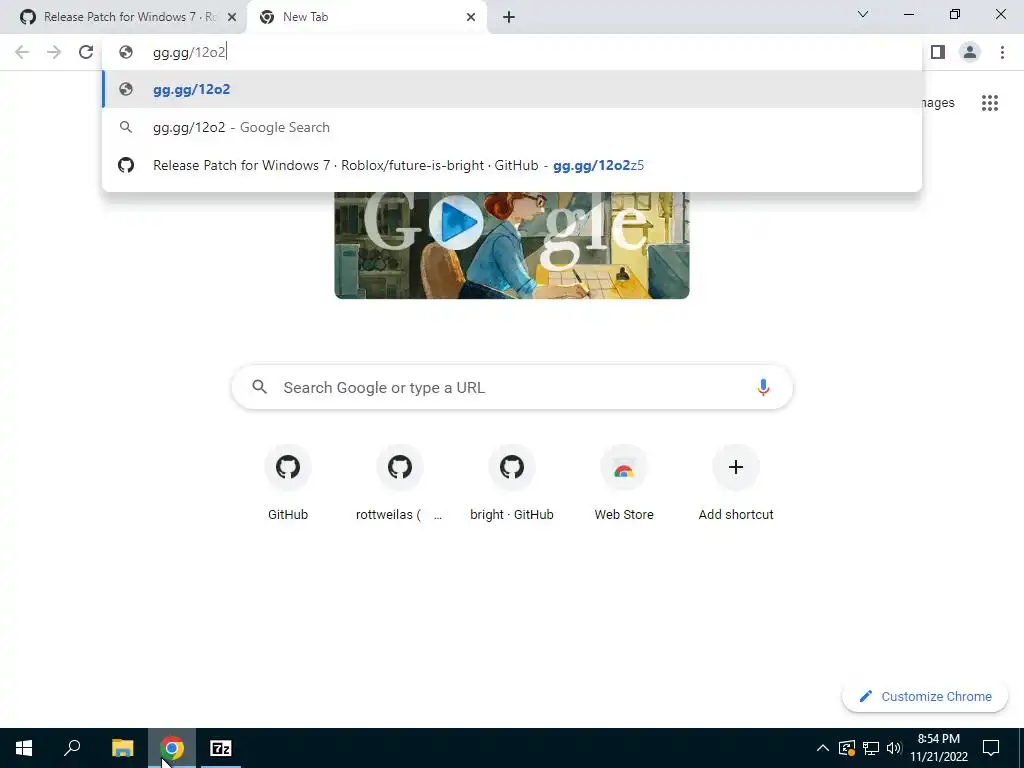This screenshot has width=1024, height=768.
Task: Open the Web Store shortcut
Action: click(624, 483)
